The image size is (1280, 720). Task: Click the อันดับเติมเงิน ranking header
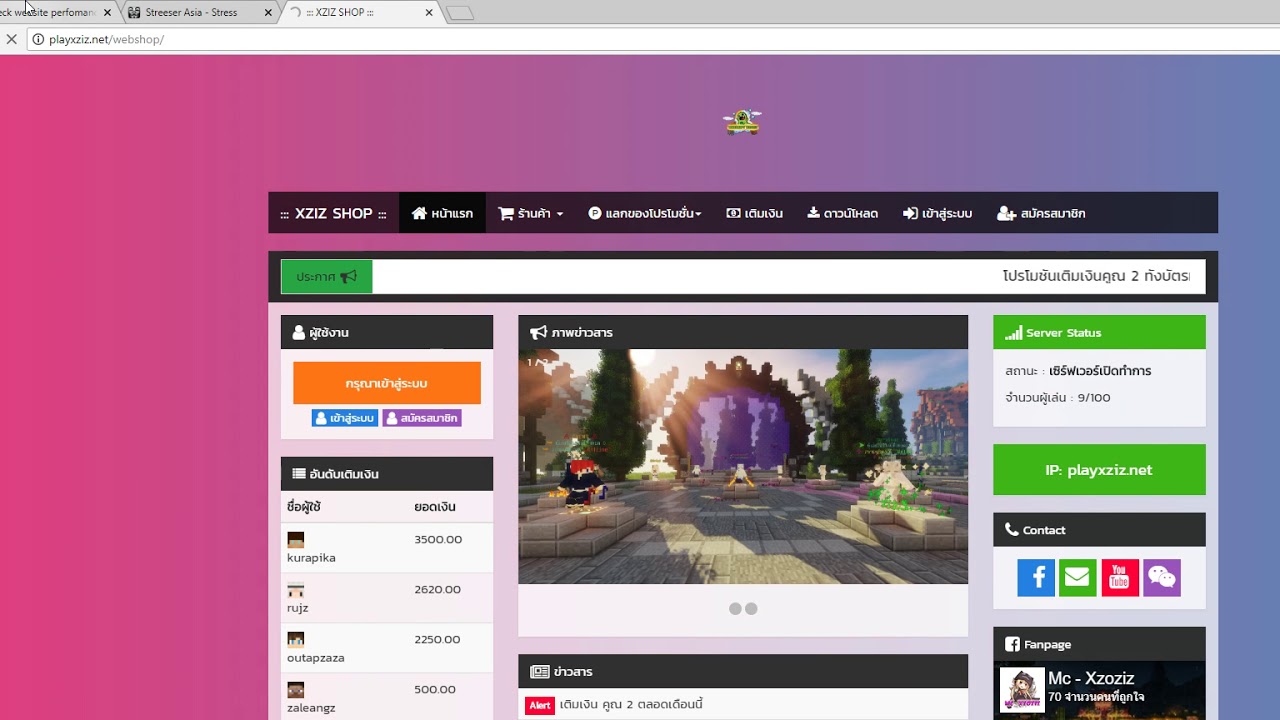pos(387,474)
